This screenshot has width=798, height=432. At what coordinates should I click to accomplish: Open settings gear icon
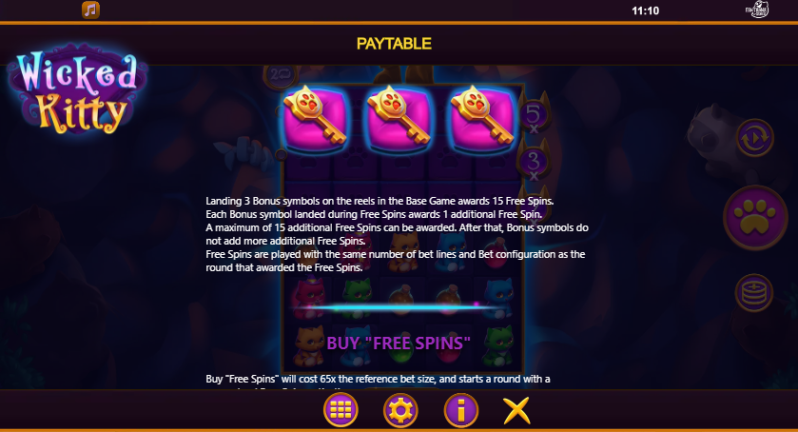pyautogui.click(x=401, y=410)
